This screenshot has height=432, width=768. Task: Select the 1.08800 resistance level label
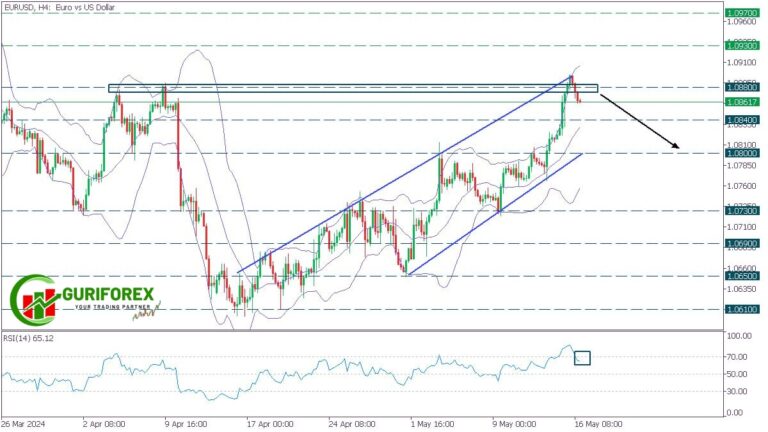tap(742, 87)
